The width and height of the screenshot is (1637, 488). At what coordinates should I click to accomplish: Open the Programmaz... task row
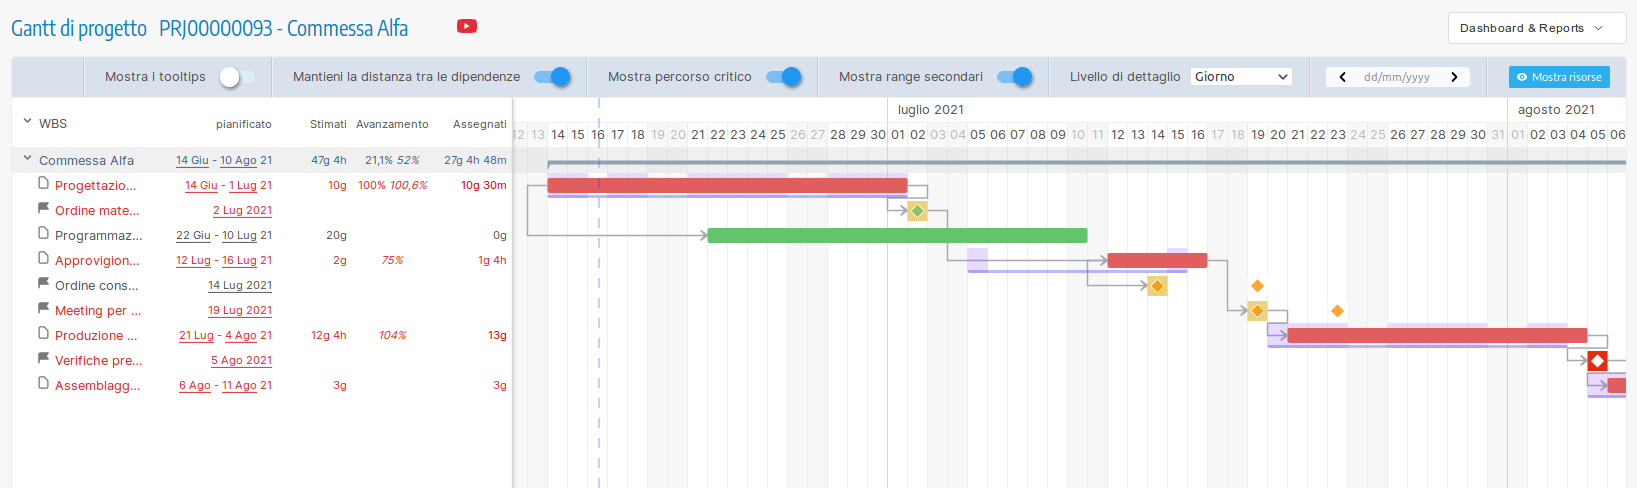click(x=98, y=236)
